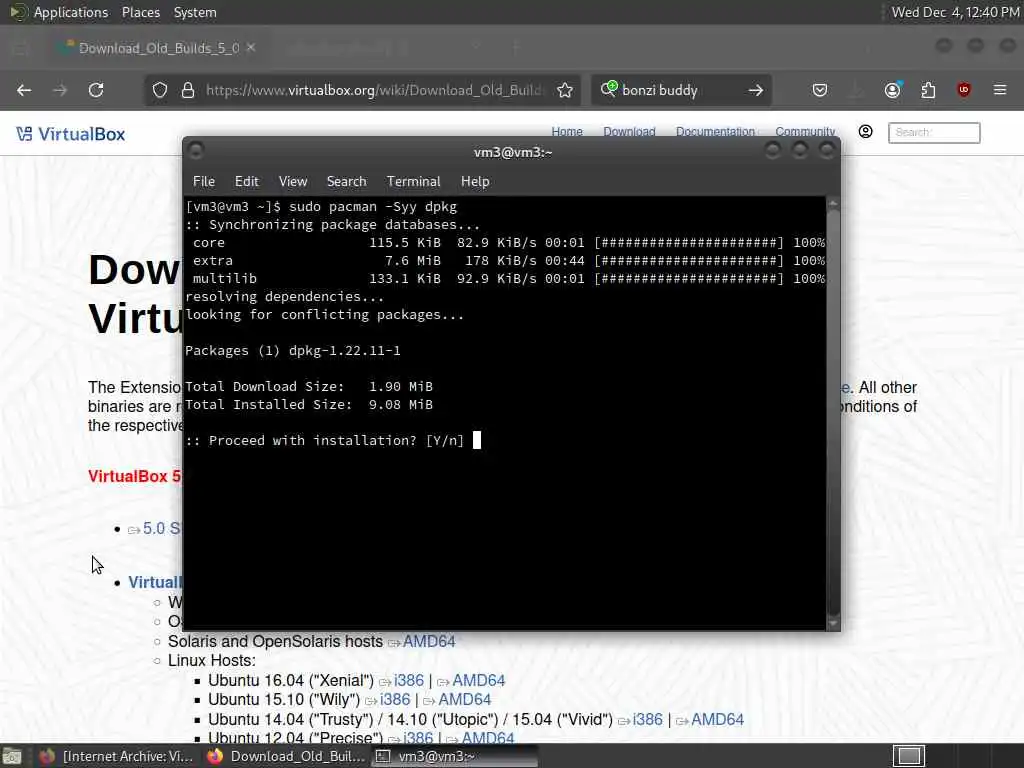The image size is (1024, 768).
Task: Open Ubuntu 16.04 Xenial i386 link
Action: tap(408, 680)
